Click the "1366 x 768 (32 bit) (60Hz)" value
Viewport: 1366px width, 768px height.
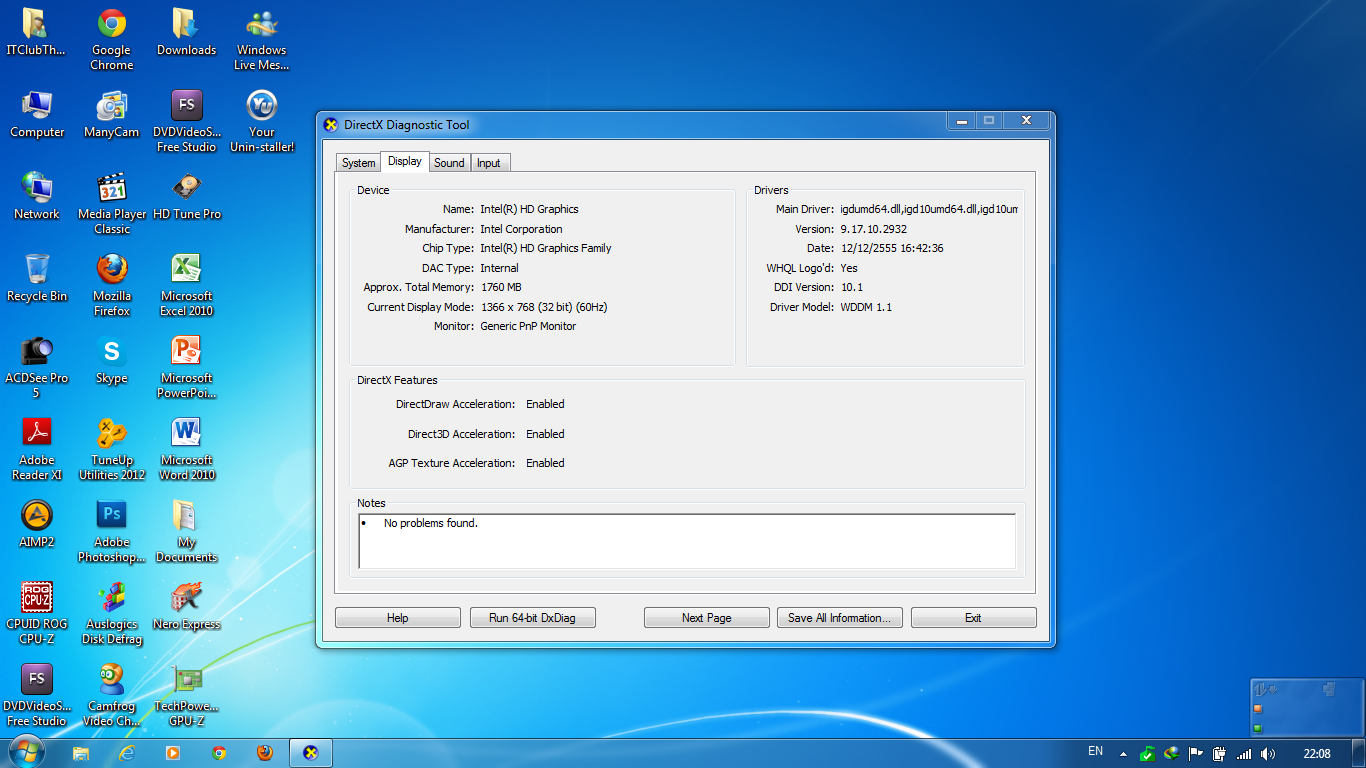pyautogui.click(x=544, y=307)
